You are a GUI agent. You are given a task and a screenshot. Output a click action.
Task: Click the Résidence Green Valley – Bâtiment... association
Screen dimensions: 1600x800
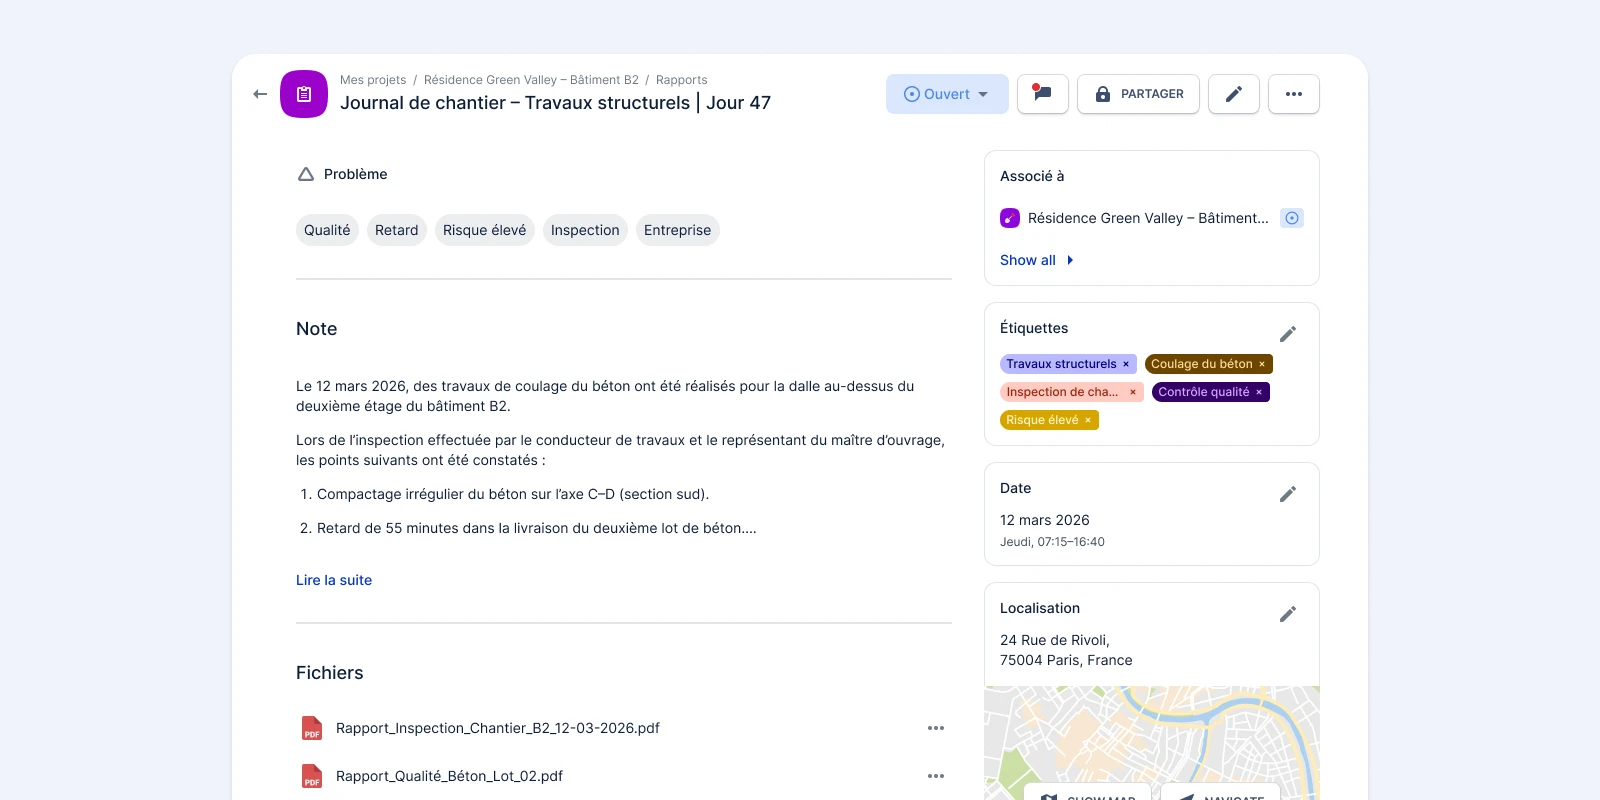point(1148,218)
